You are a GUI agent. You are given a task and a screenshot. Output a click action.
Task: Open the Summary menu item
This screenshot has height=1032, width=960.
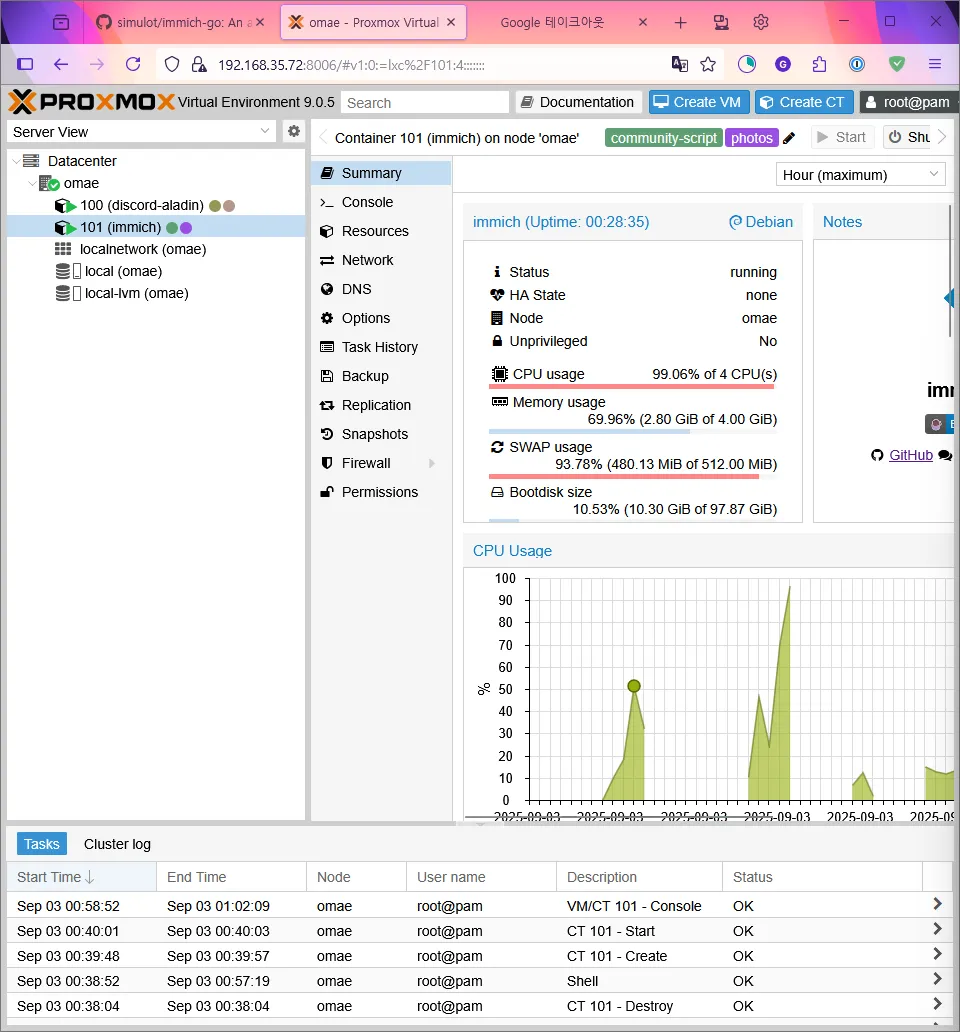(x=381, y=173)
